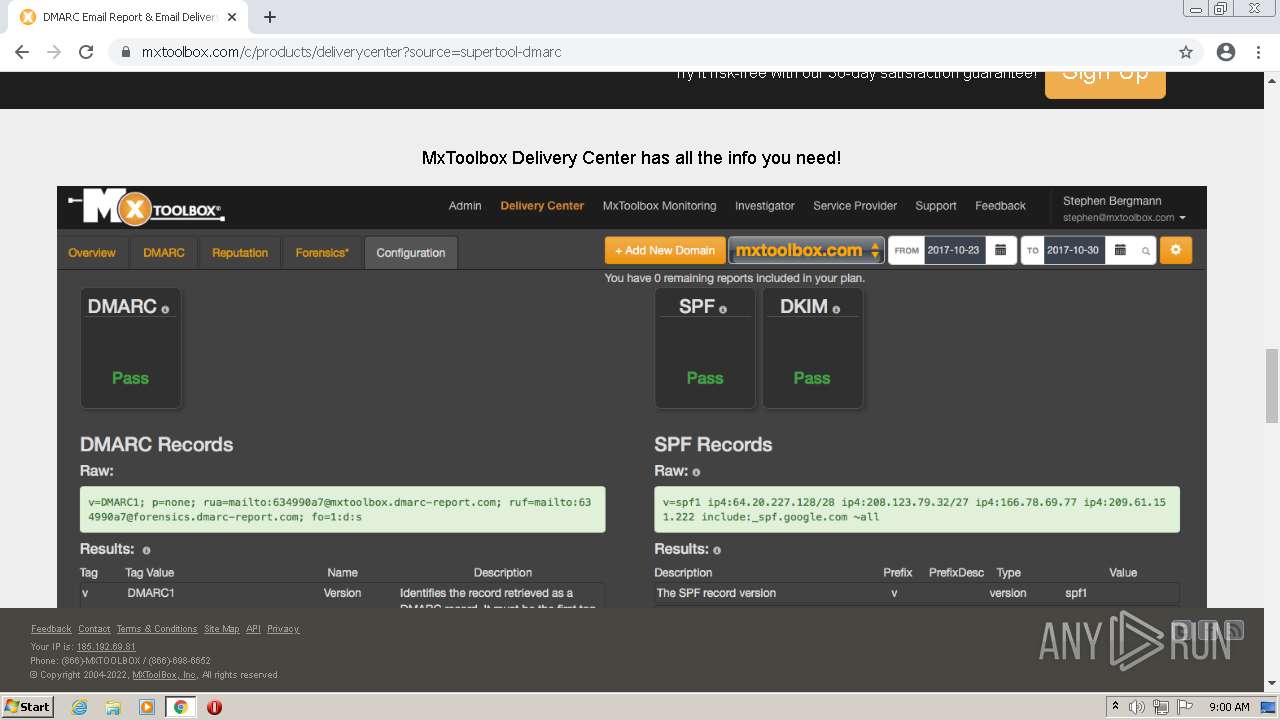The image size is (1280, 720).
Task: Click the browser forward arrow
Action: coord(54,52)
